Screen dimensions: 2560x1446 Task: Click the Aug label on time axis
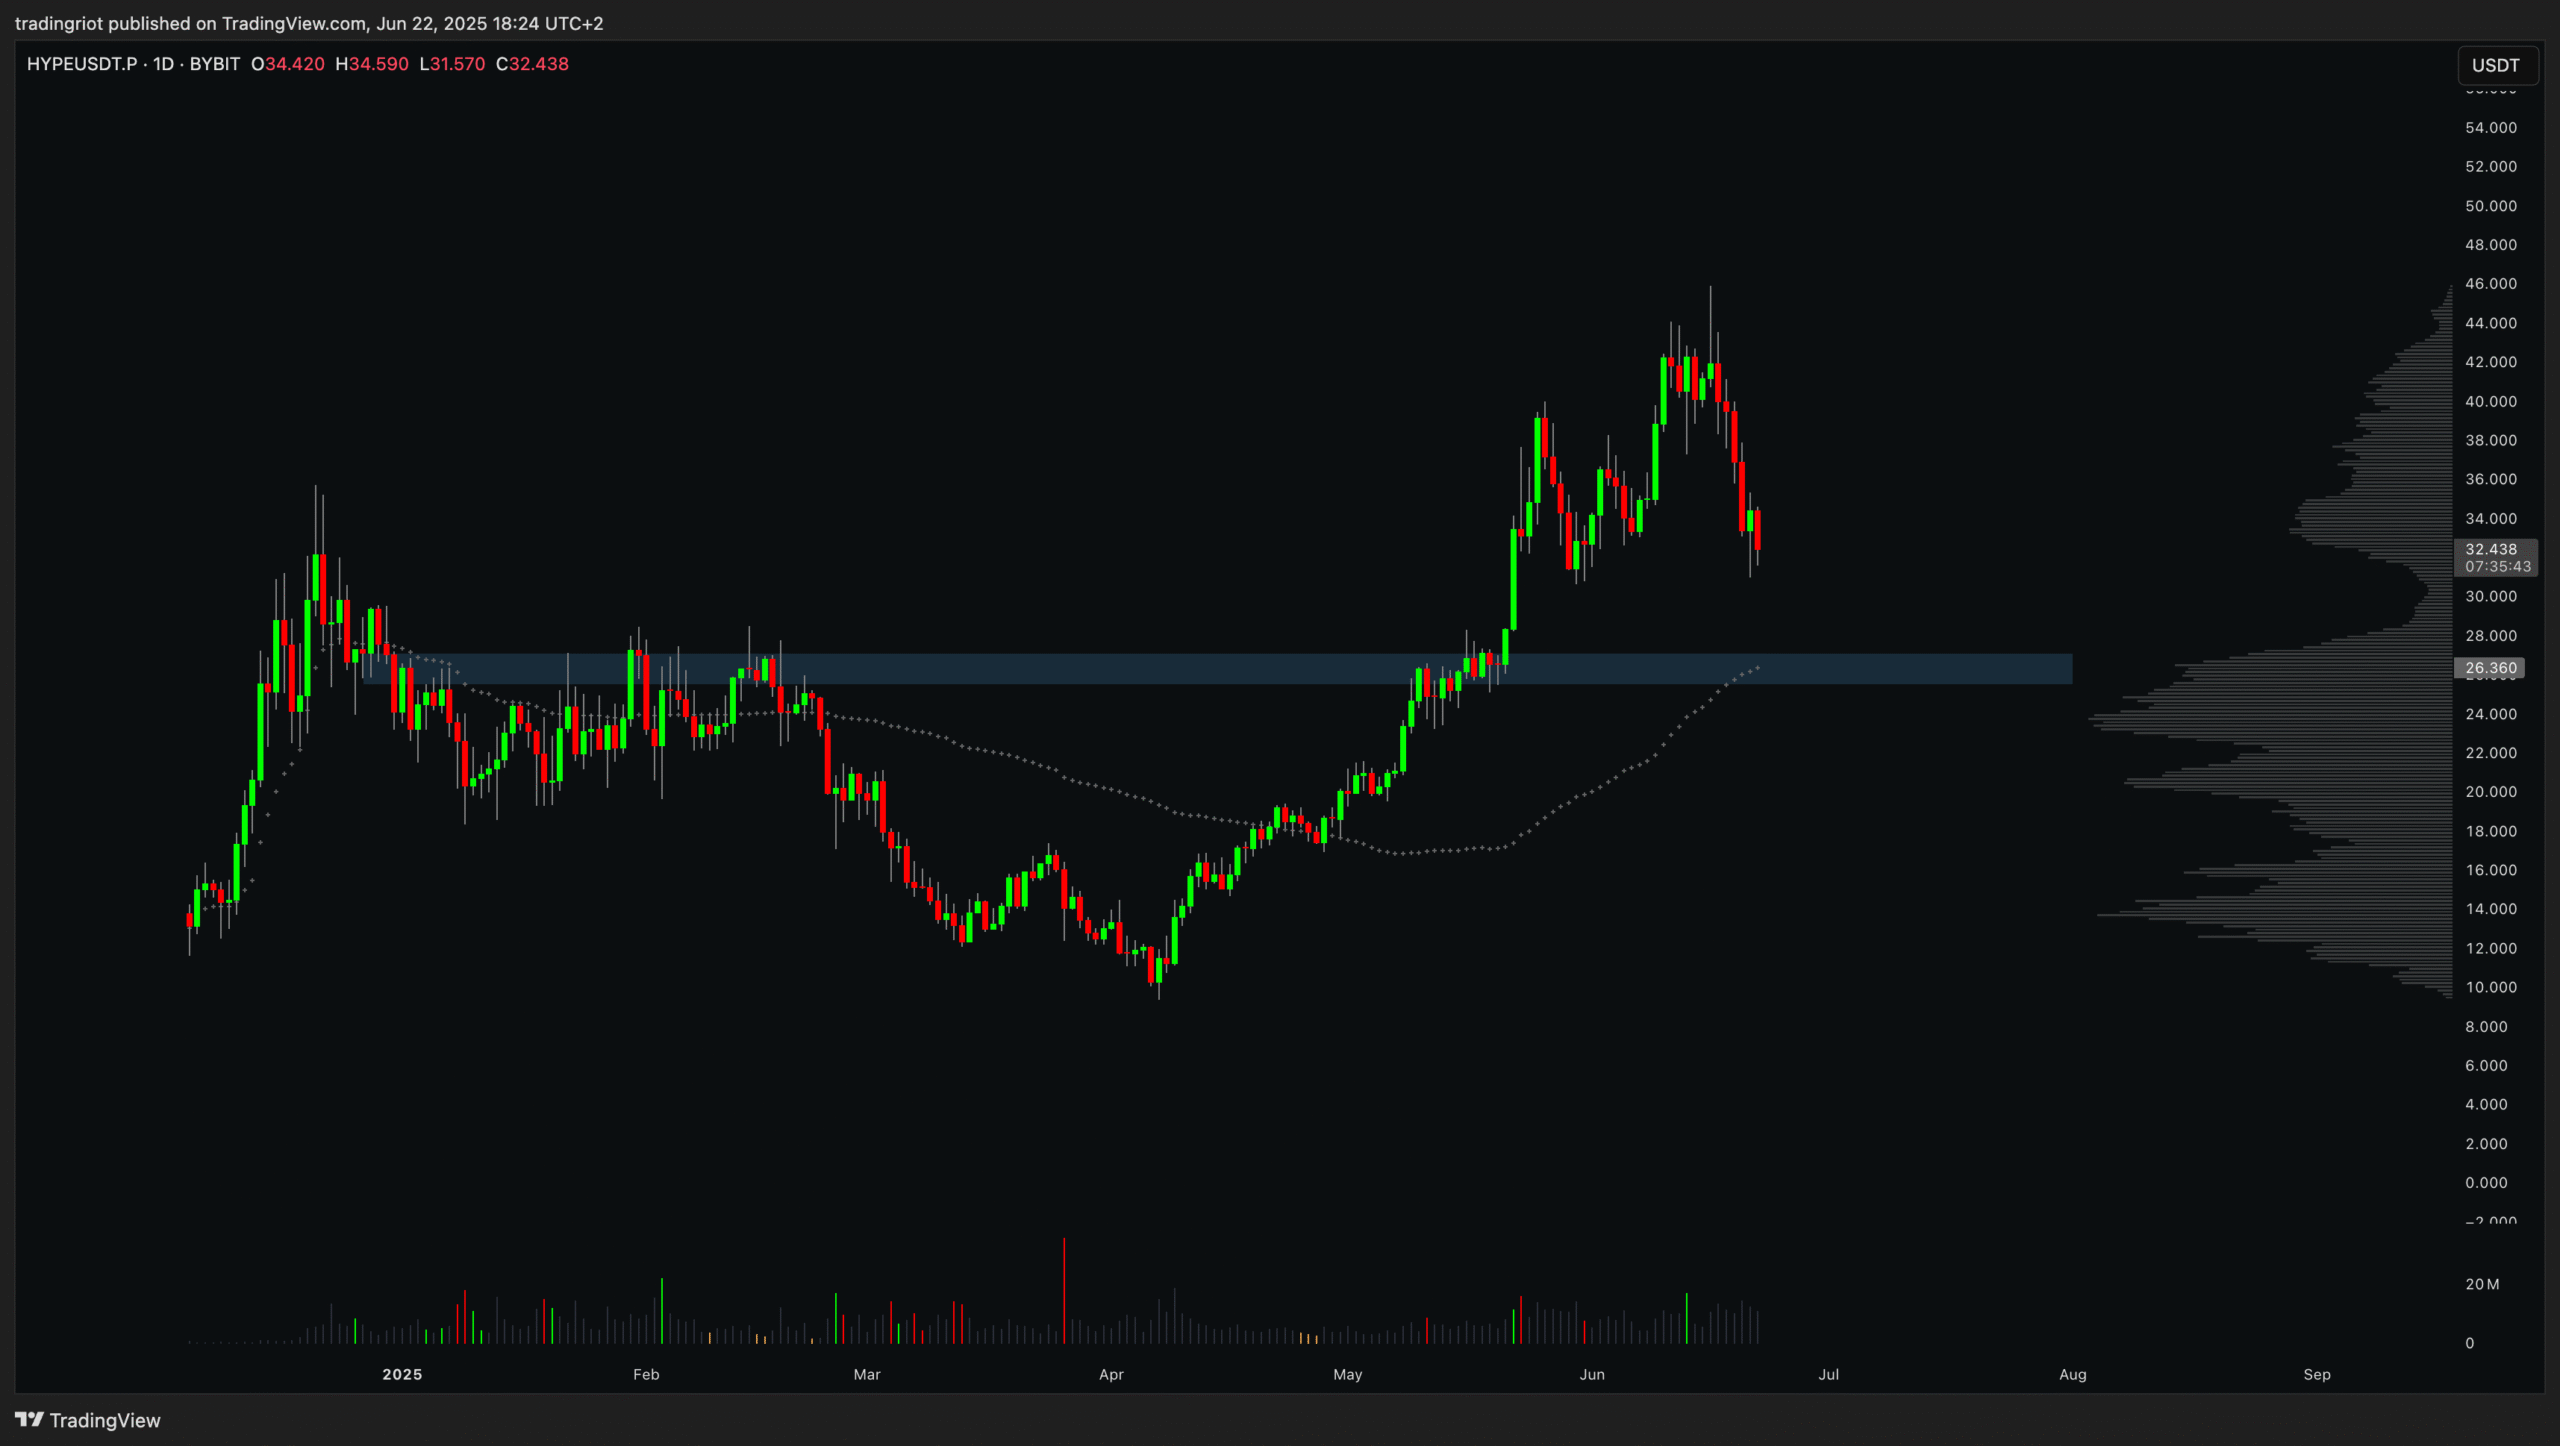(x=2073, y=1374)
